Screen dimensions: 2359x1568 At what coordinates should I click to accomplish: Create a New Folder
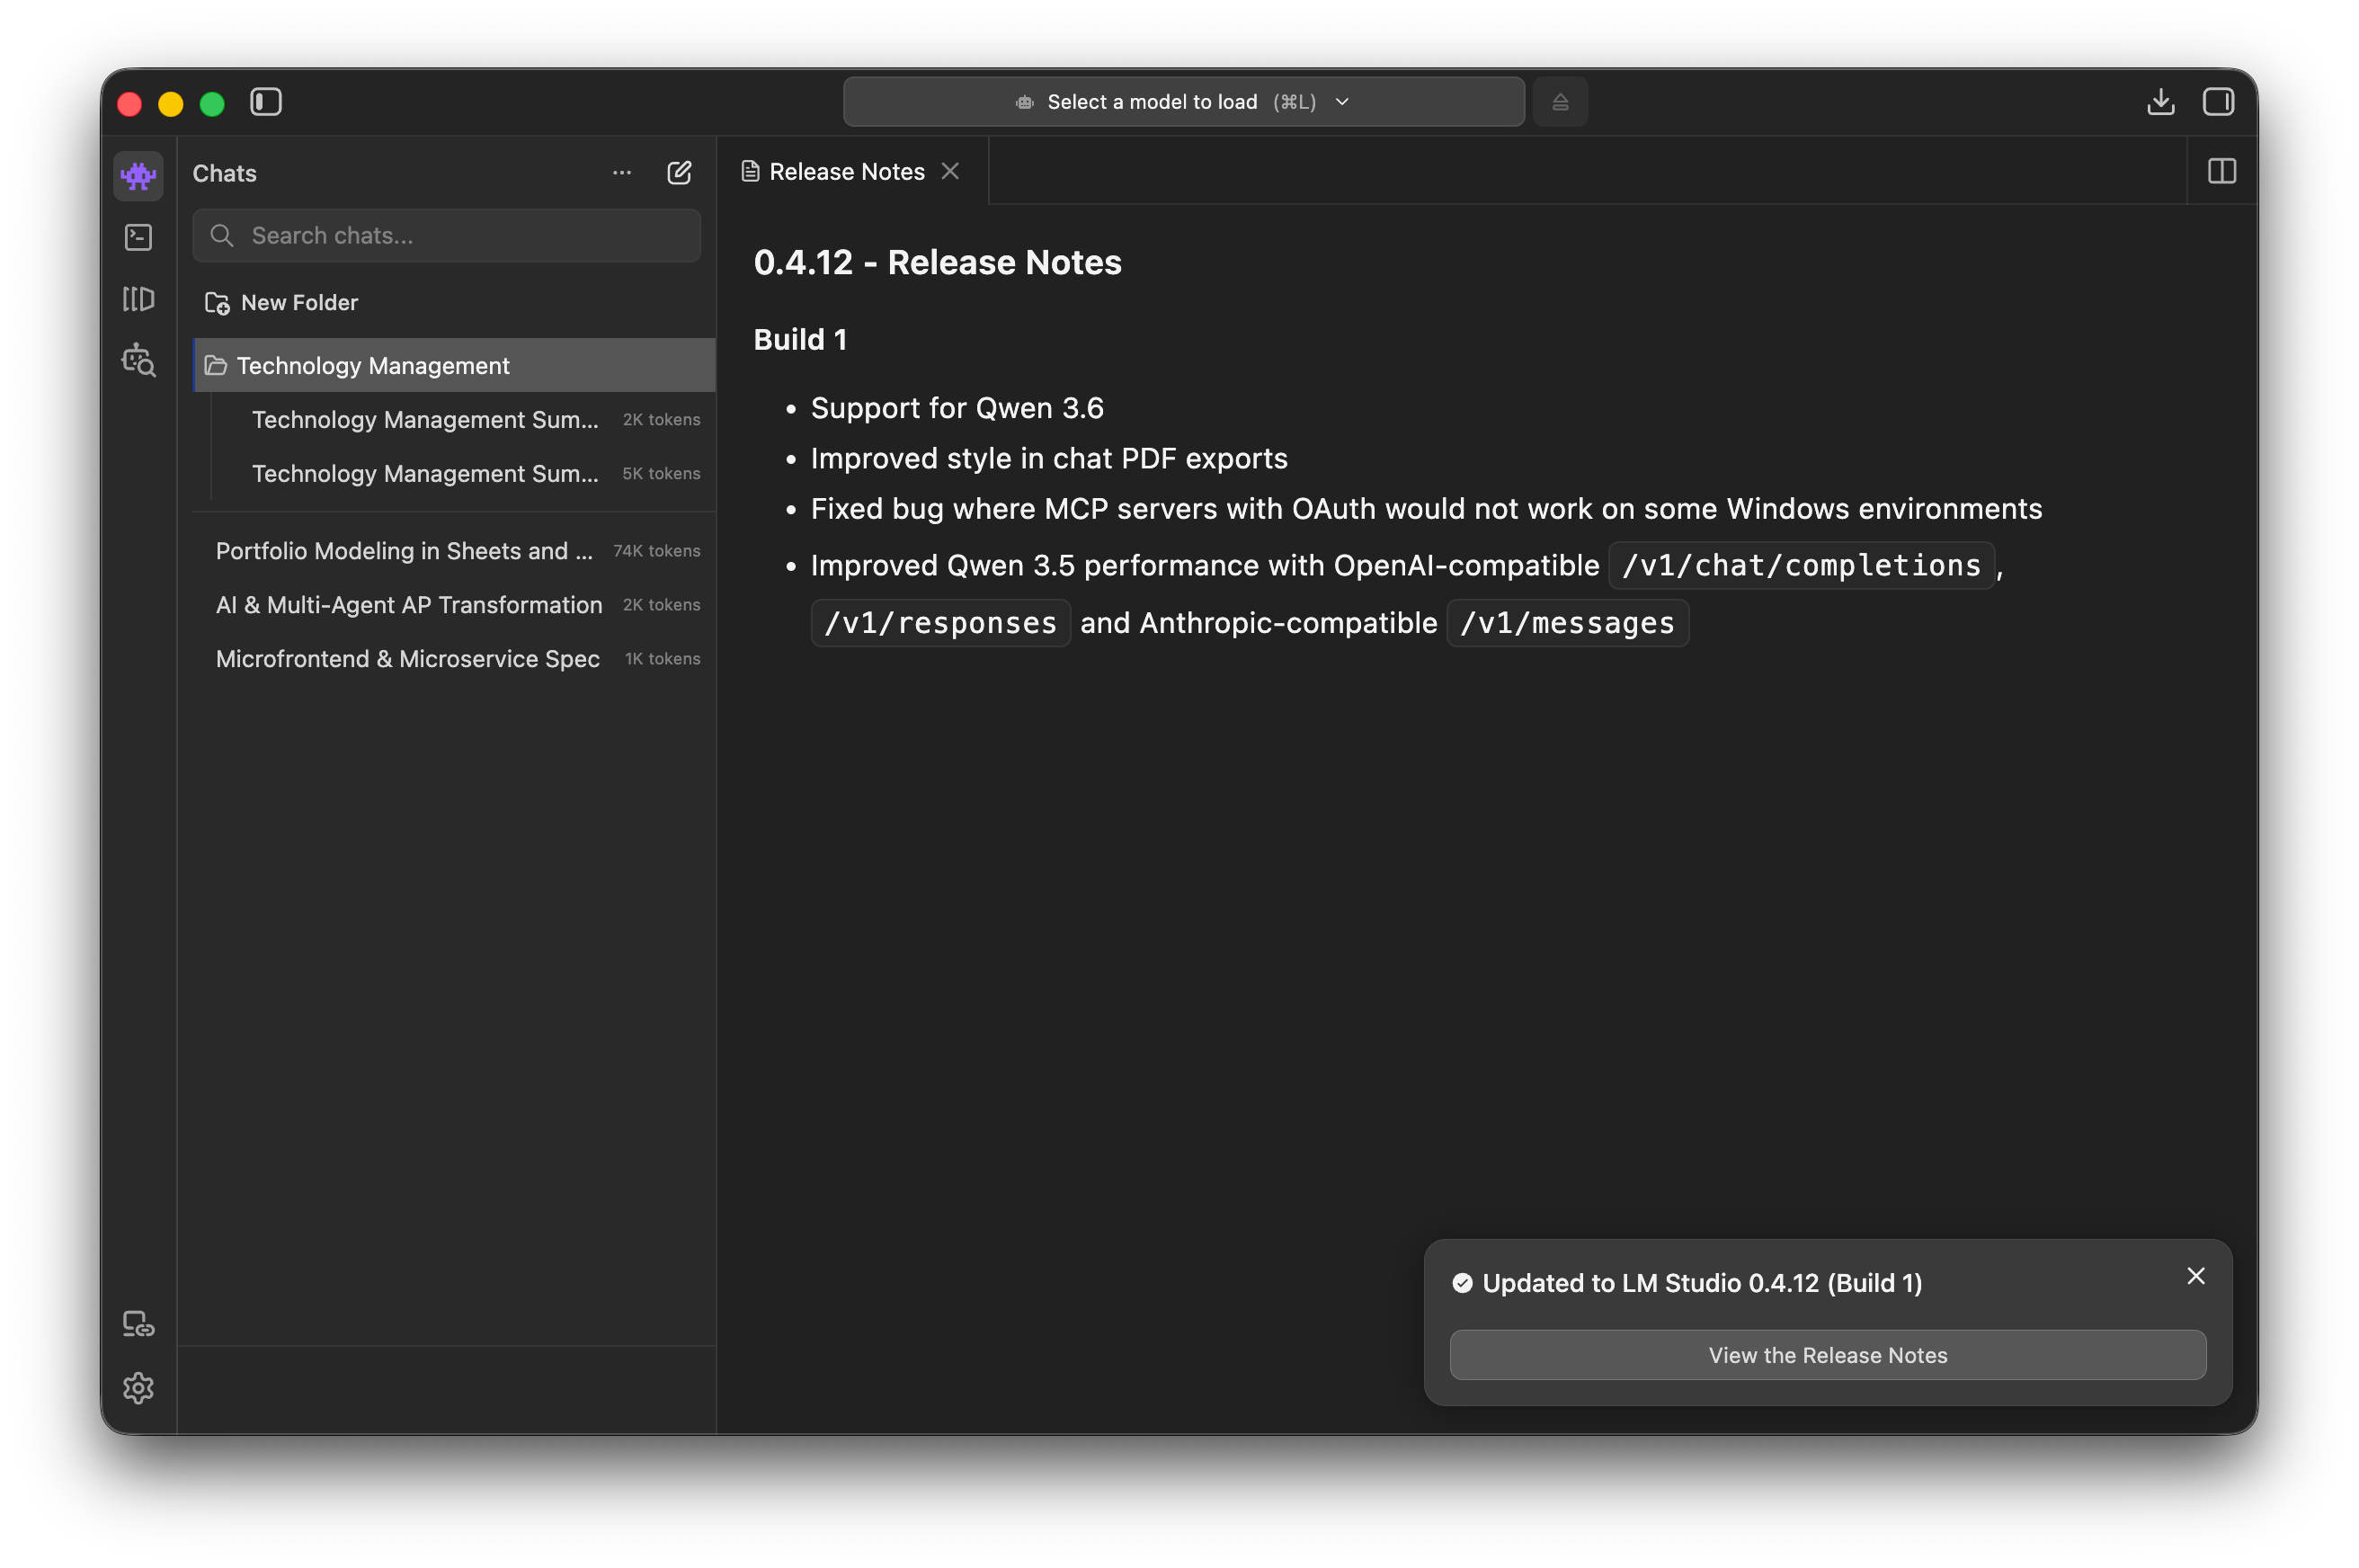pyautogui.click(x=281, y=302)
